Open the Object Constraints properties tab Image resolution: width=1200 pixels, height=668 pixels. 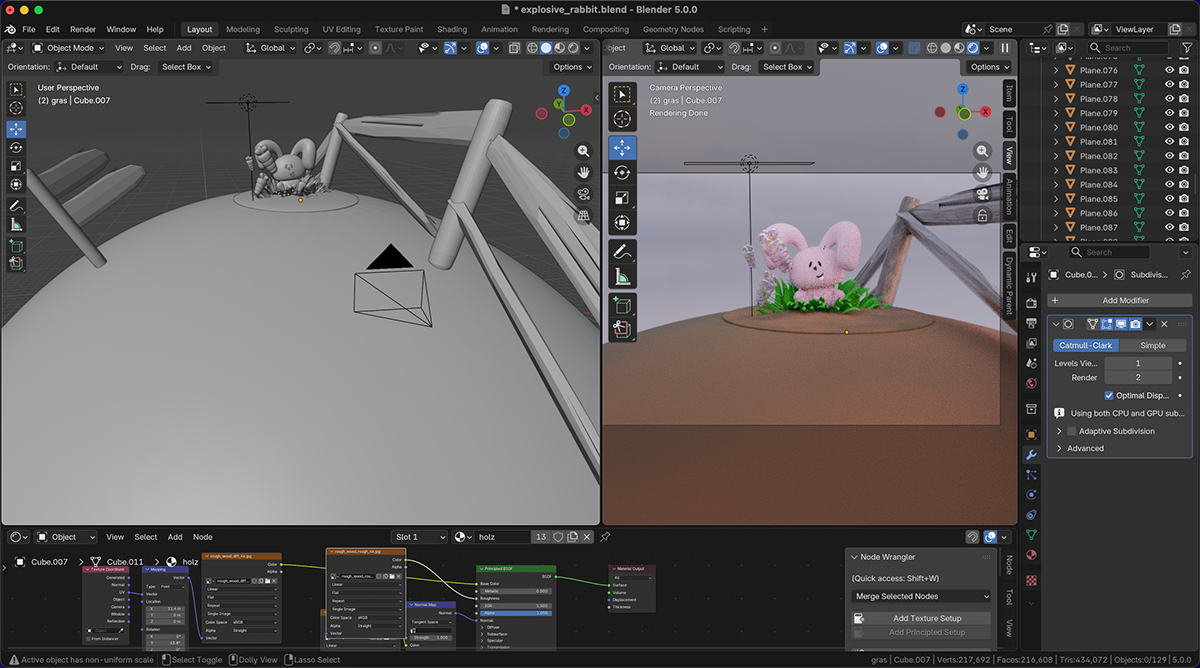pyautogui.click(x=1031, y=515)
